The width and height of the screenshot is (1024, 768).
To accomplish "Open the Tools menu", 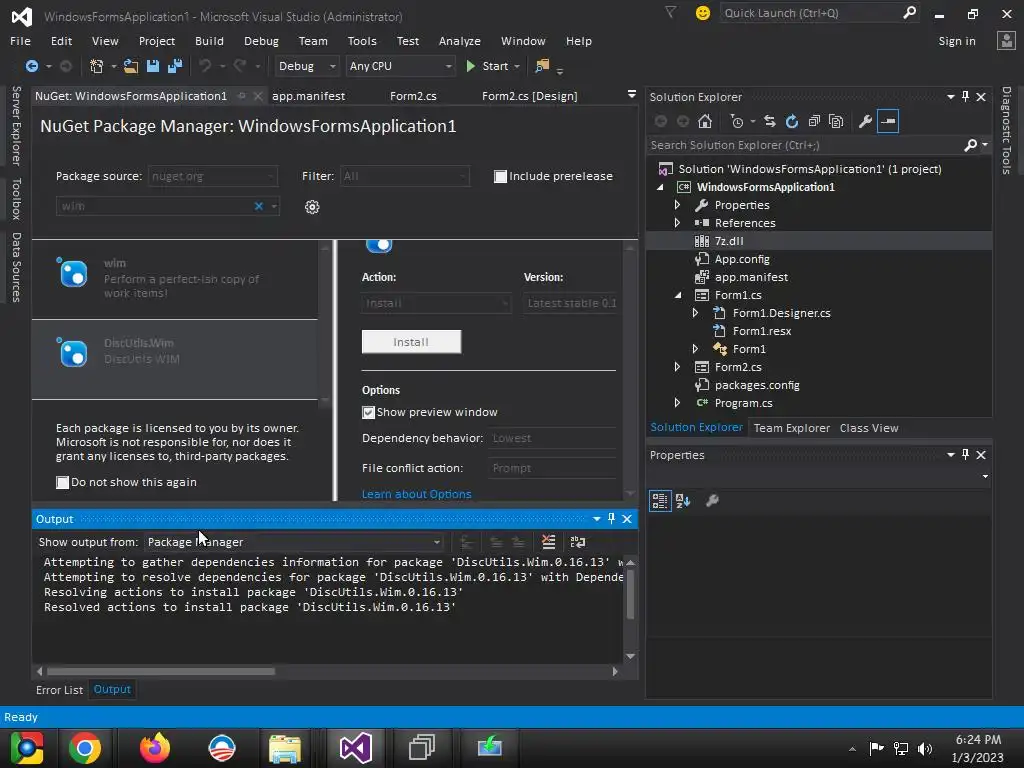I will (x=362, y=41).
